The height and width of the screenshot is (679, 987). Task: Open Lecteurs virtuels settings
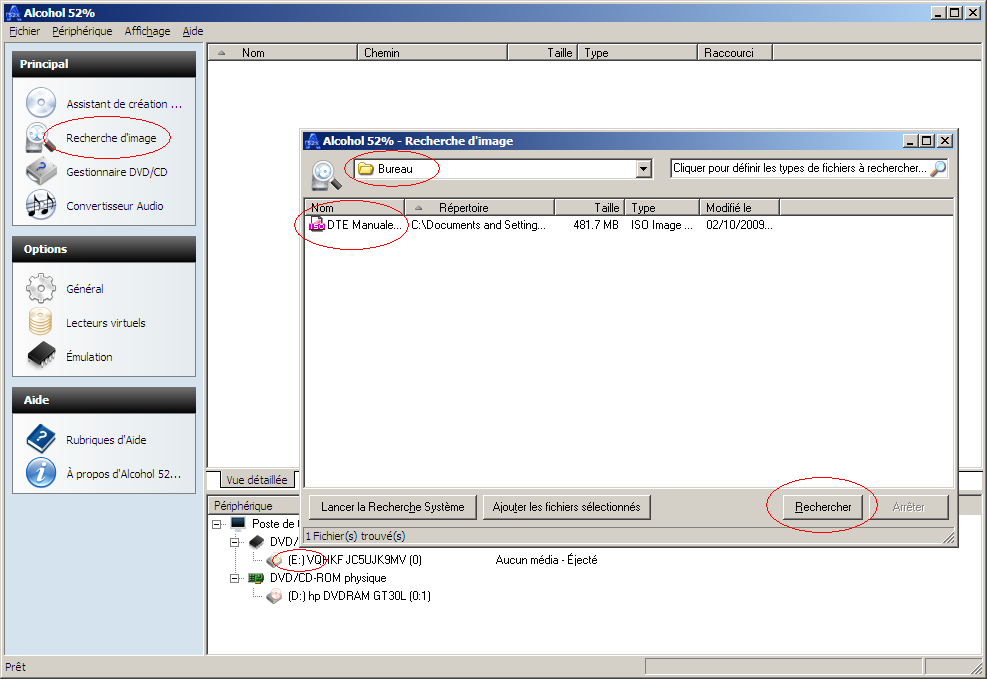pyautogui.click(x=106, y=323)
